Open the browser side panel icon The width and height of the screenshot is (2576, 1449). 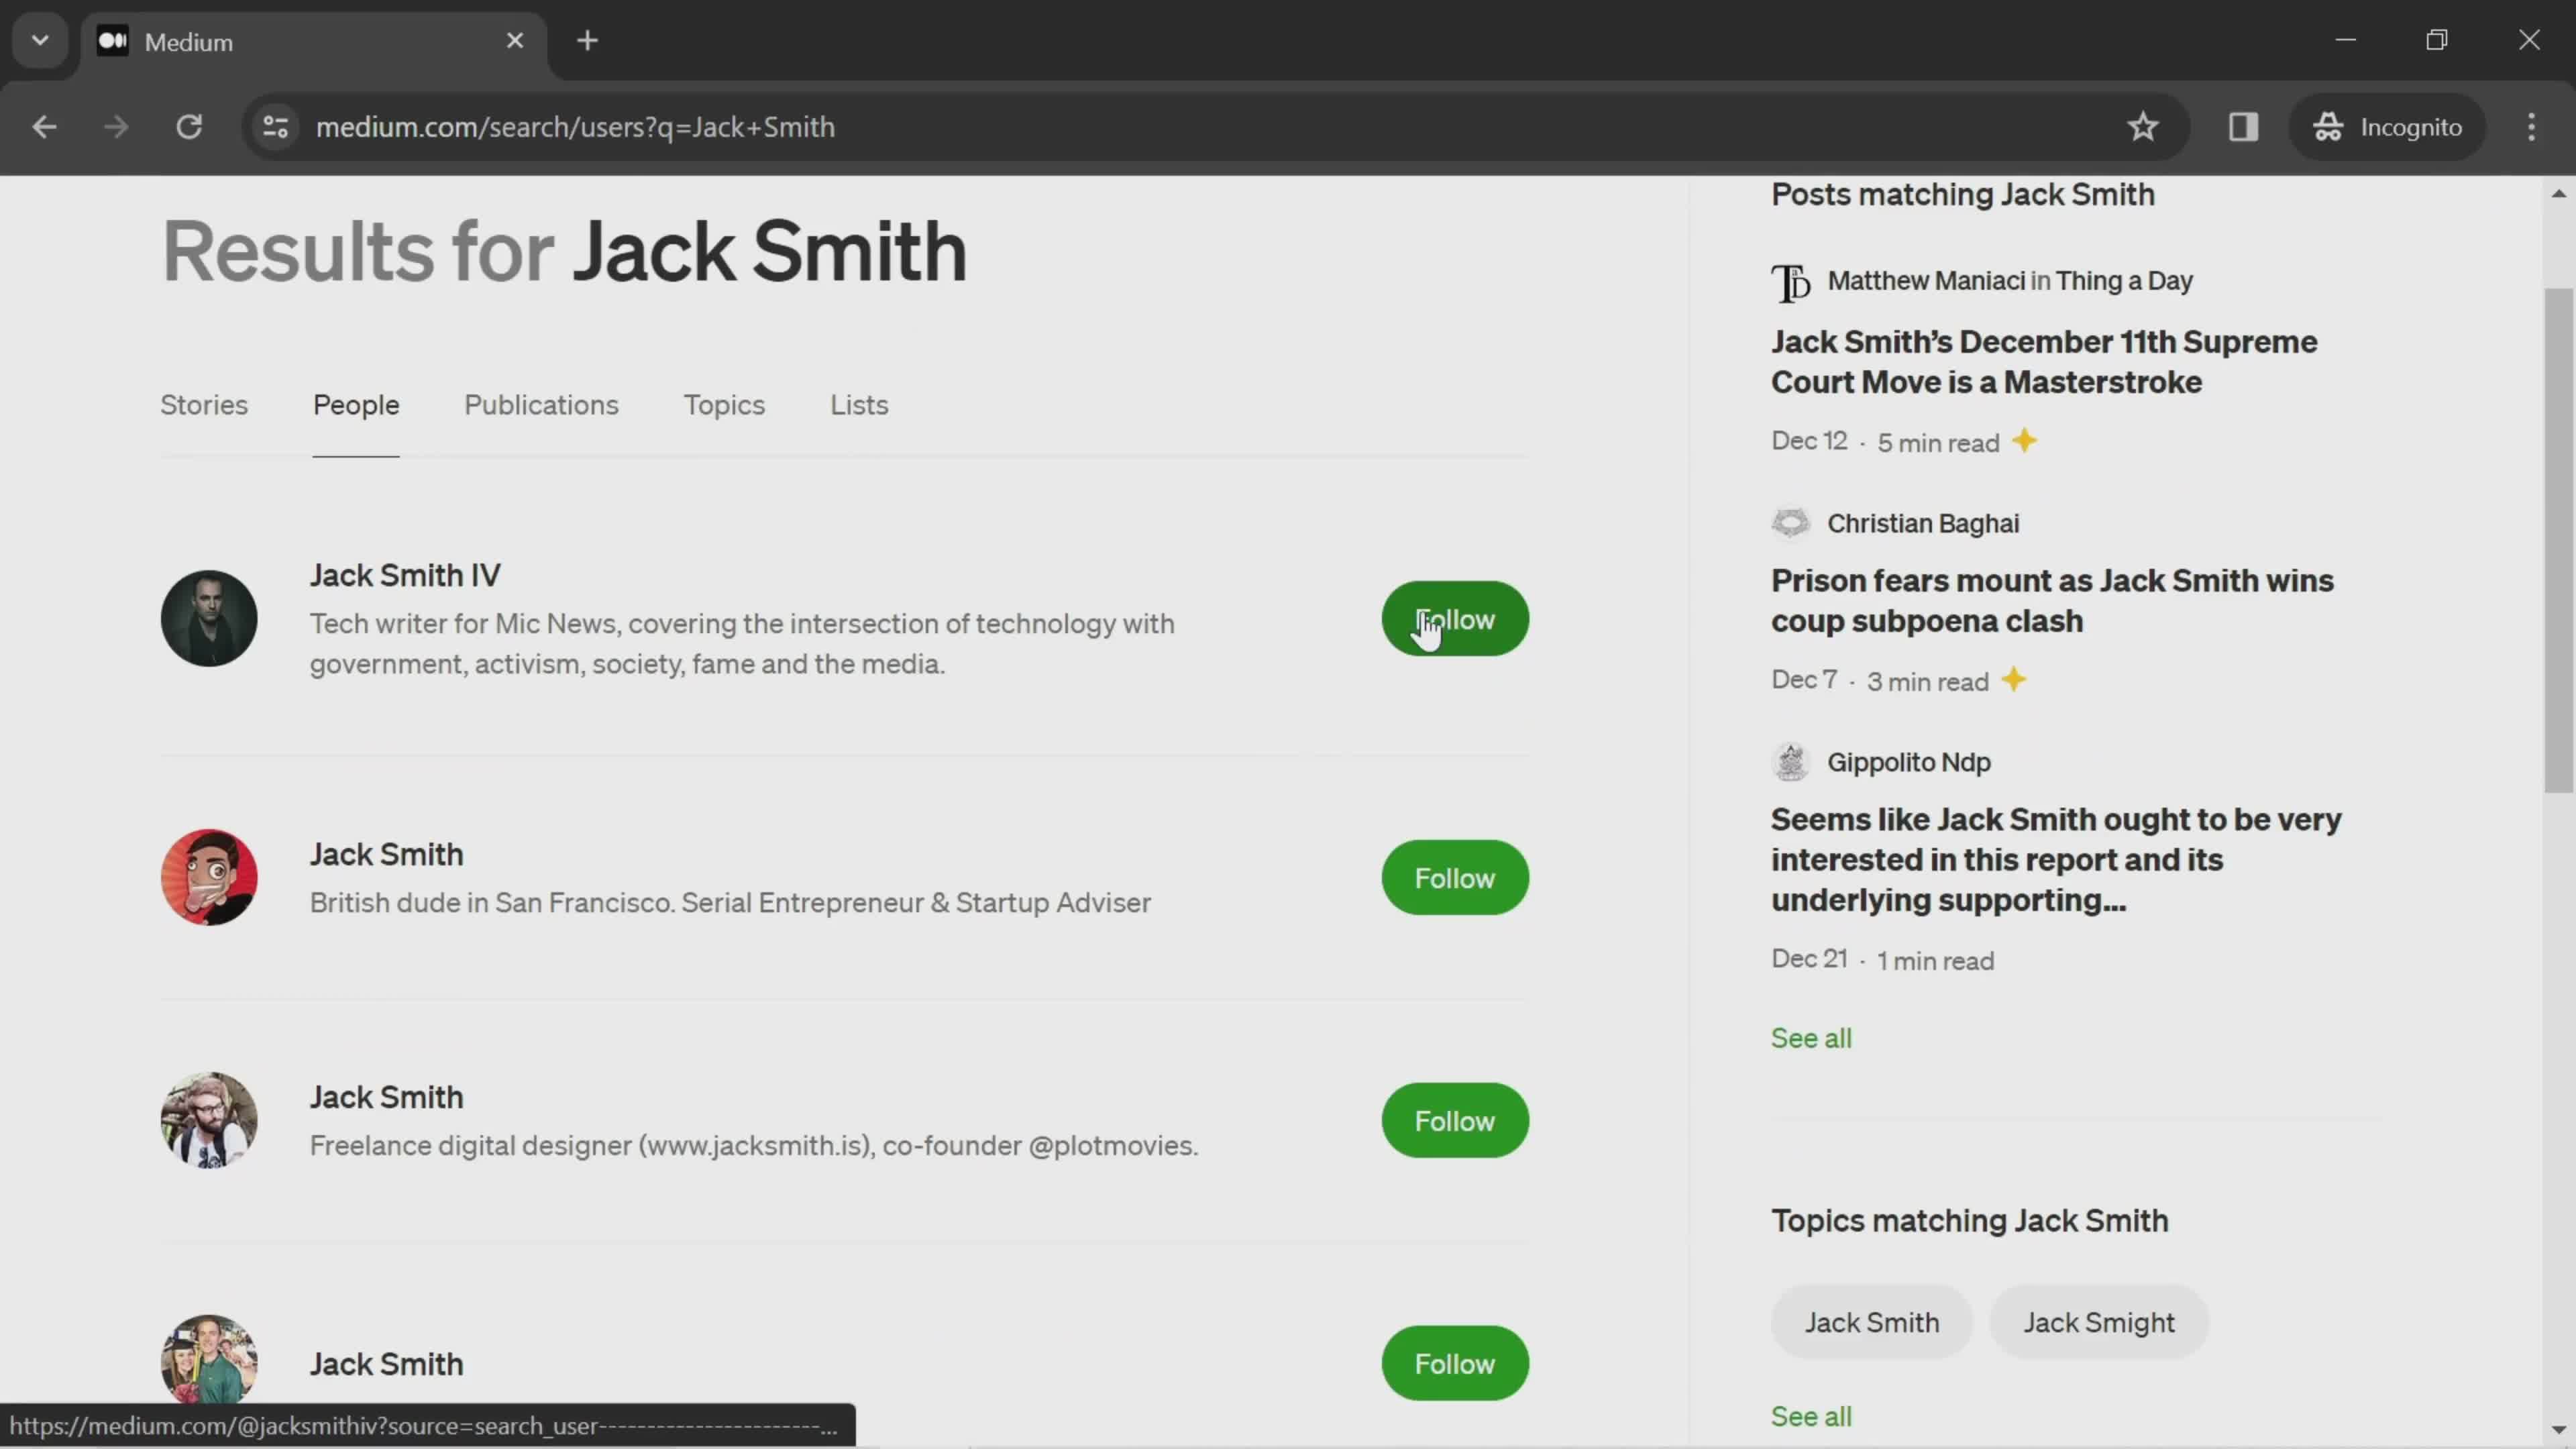[x=2243, y=127]
